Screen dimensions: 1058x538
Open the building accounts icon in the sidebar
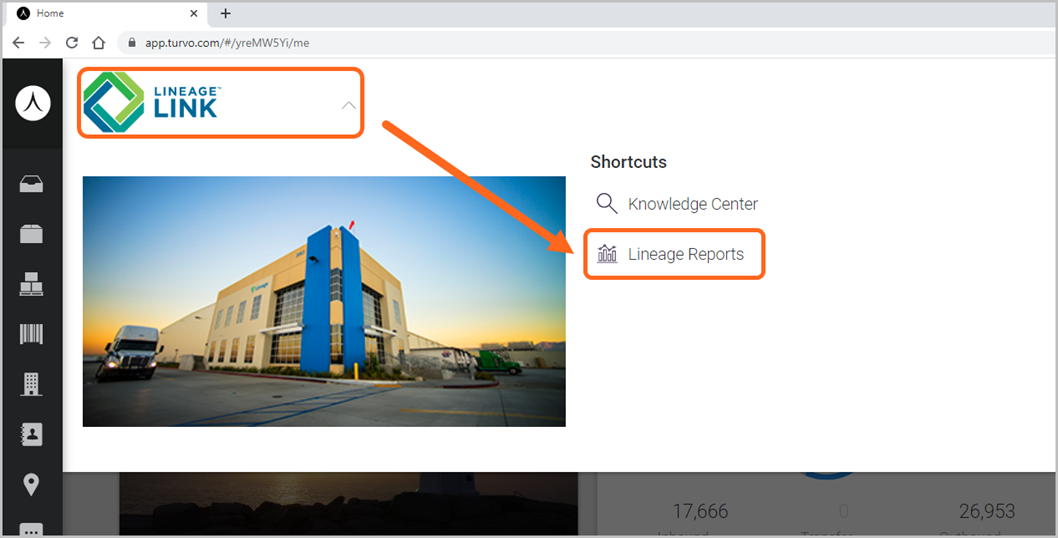pos(31,384)
